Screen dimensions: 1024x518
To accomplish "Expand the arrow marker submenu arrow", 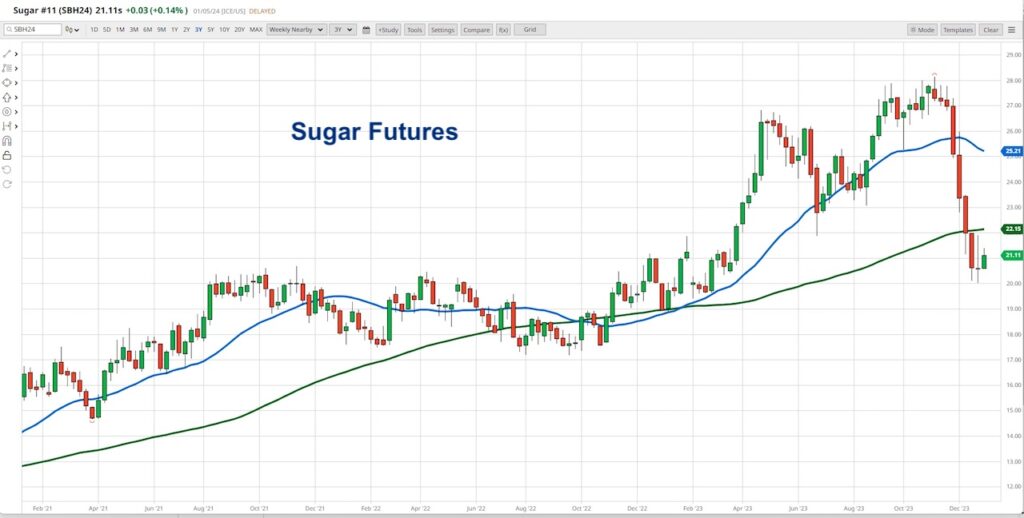I will point(16,97).
